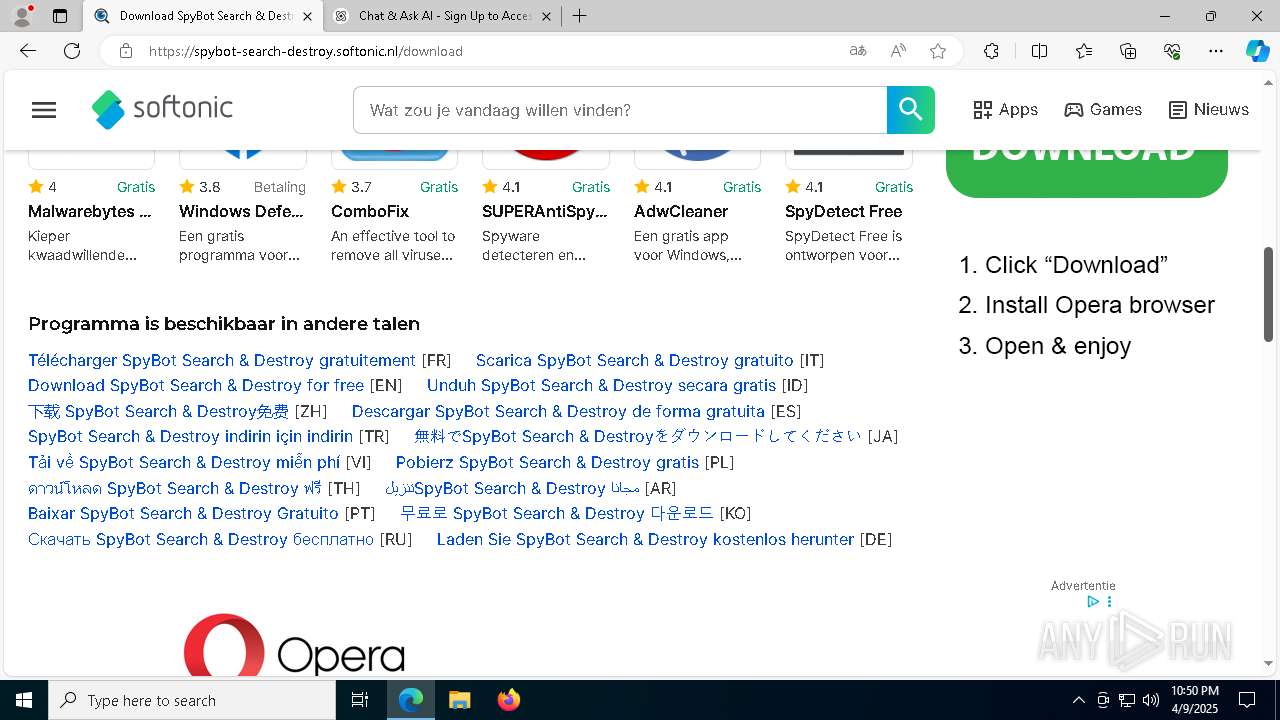
Task: Open Russian Скачать SpyBot link
Action: 201,539
